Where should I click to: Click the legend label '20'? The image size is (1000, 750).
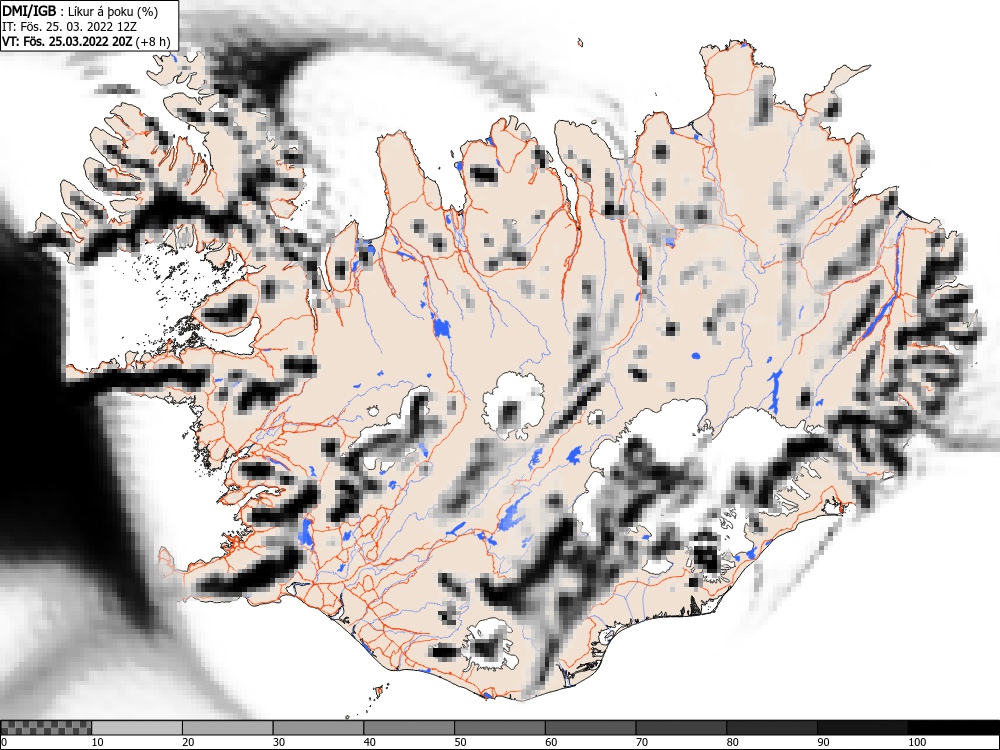(x=188, y=742)
